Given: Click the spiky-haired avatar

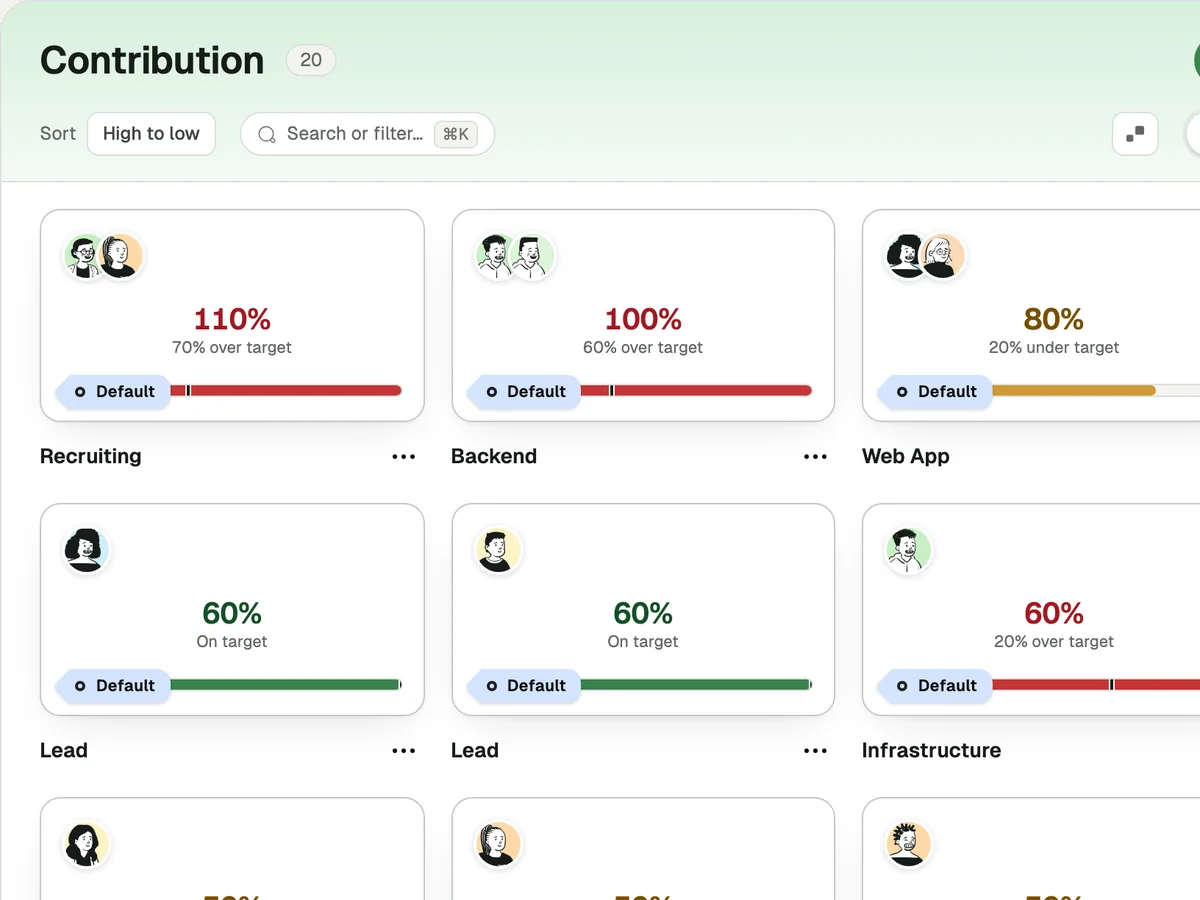Looking at the screenshot, I should (908, 844).
